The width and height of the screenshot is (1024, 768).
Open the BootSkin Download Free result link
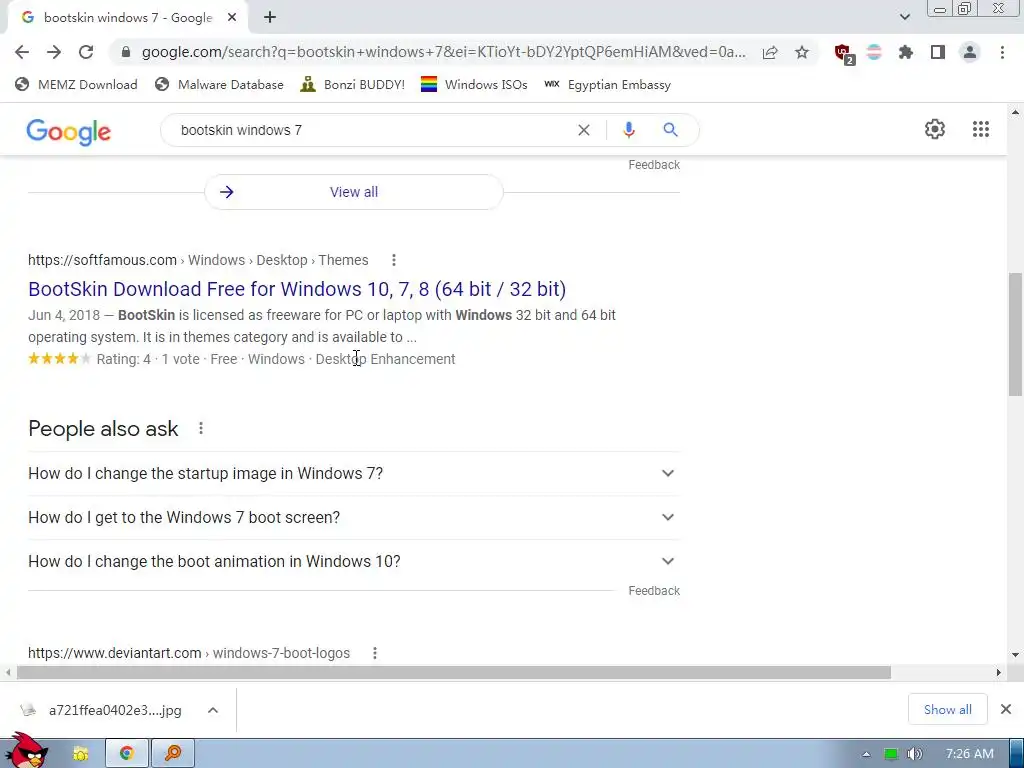(297, 289)
